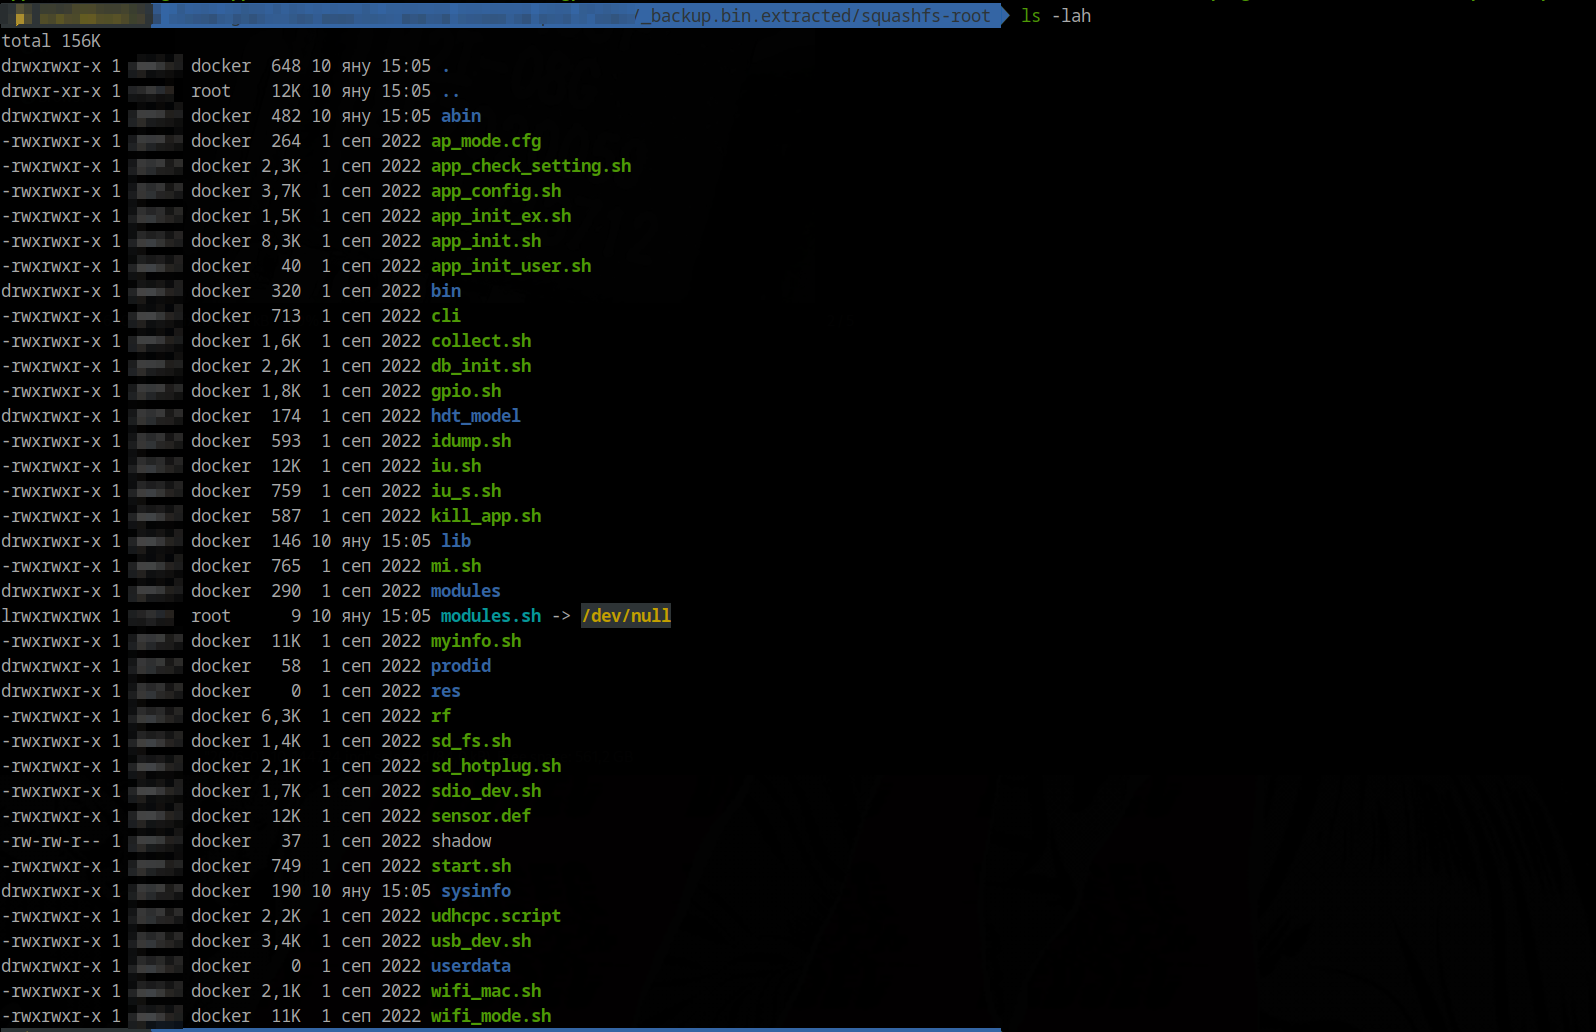Select sd_fs.sh file name

(x=471, y=741)
